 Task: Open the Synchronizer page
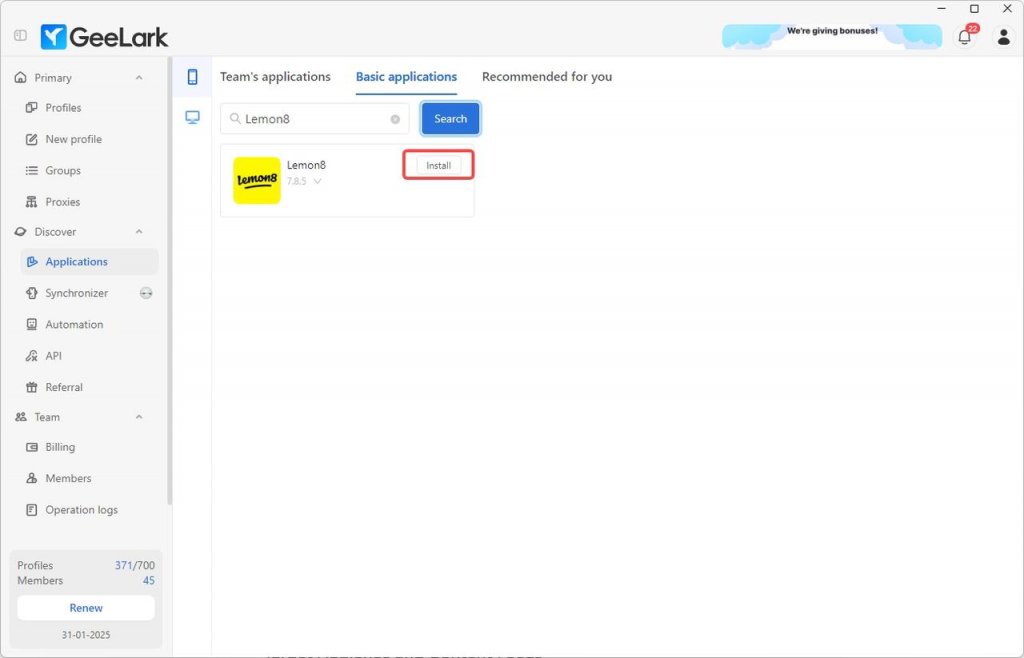76,293
